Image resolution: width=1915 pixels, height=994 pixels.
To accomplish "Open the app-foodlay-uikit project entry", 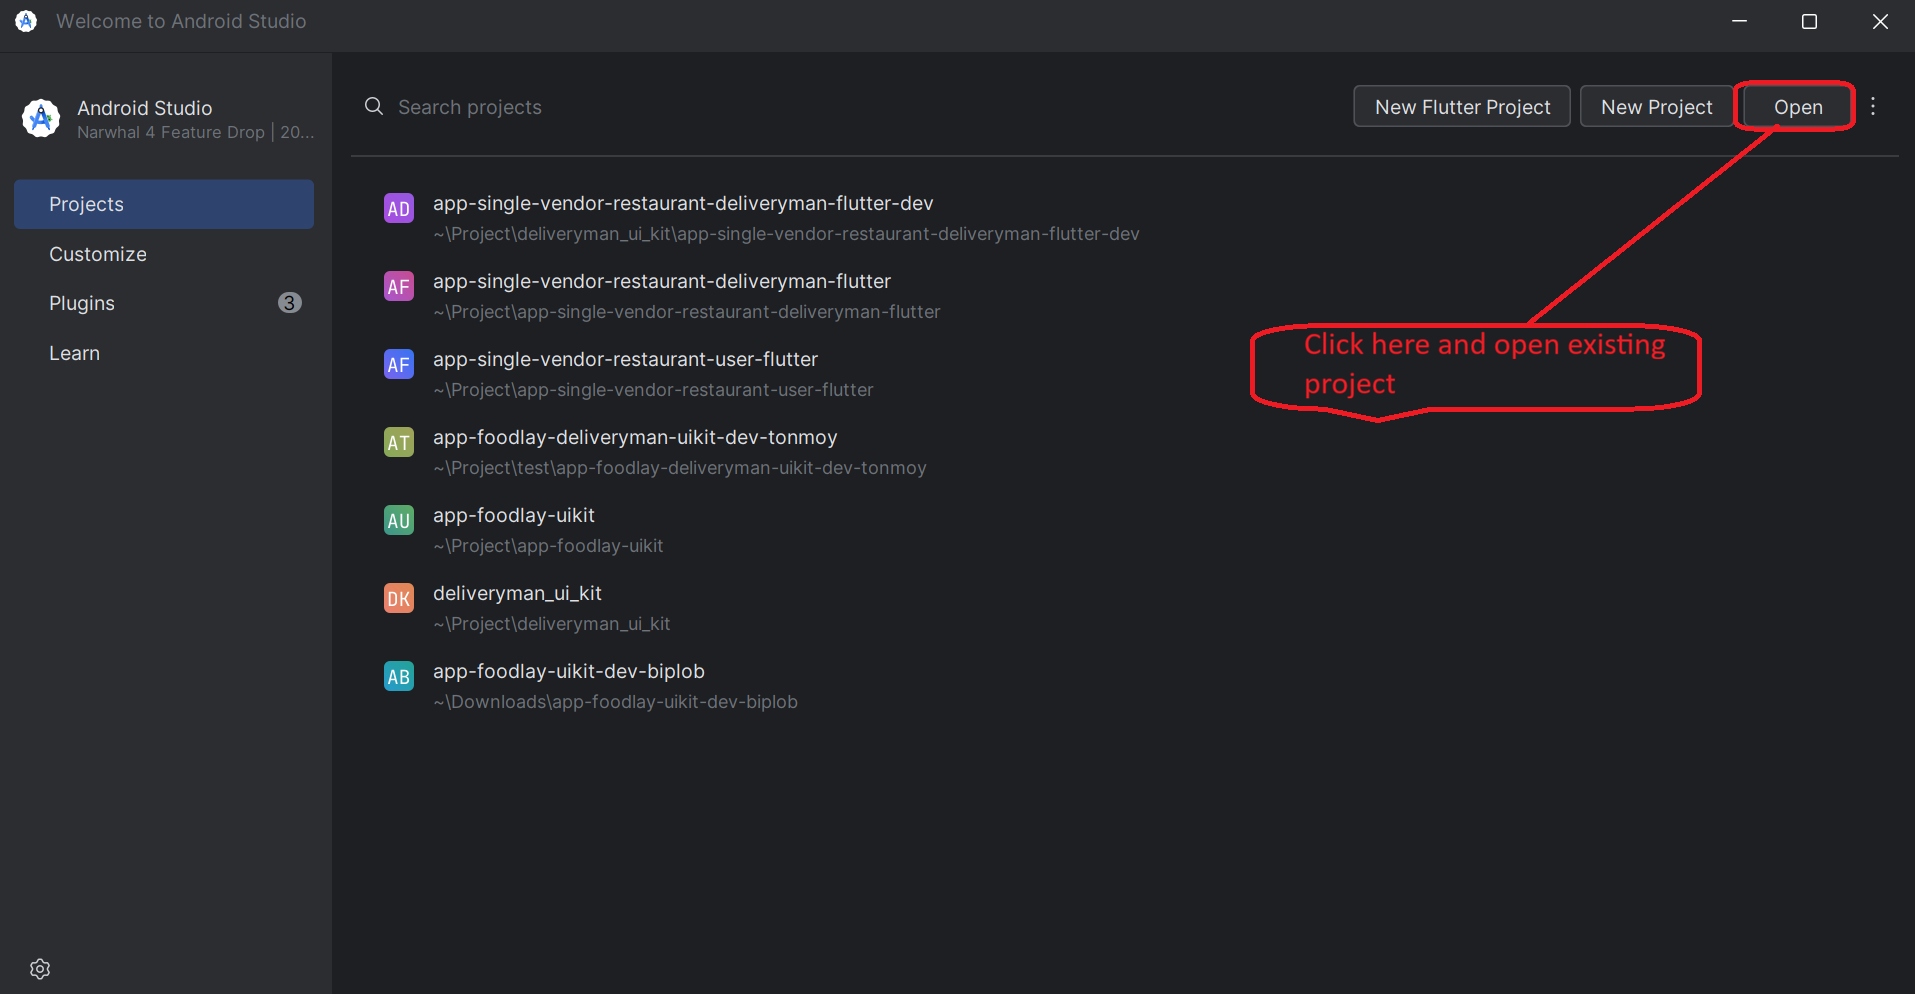I will pos(513,515).
